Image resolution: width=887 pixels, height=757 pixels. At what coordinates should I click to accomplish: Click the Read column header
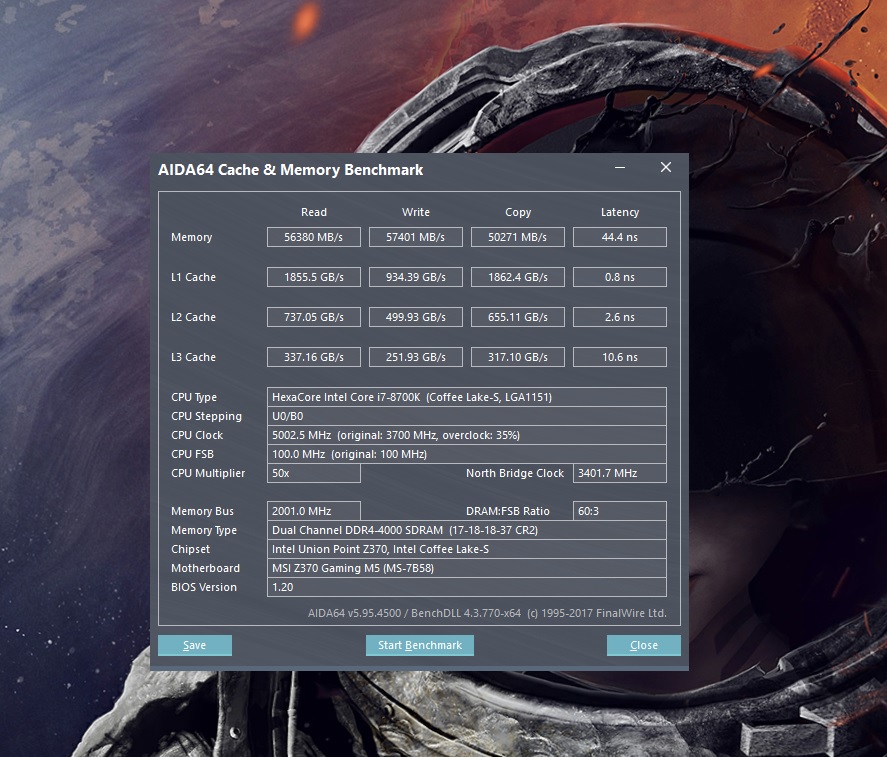[314, 212]
